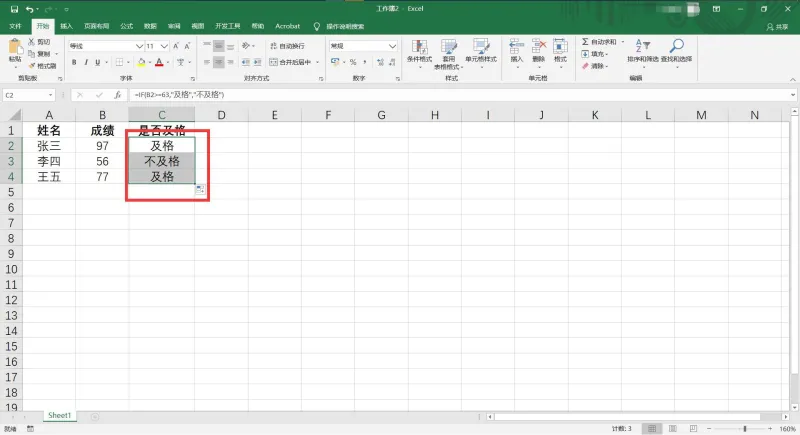Viewport: 800px width, 435px height.
Task: Click the zoom slider handle
Action: [744, 429]
